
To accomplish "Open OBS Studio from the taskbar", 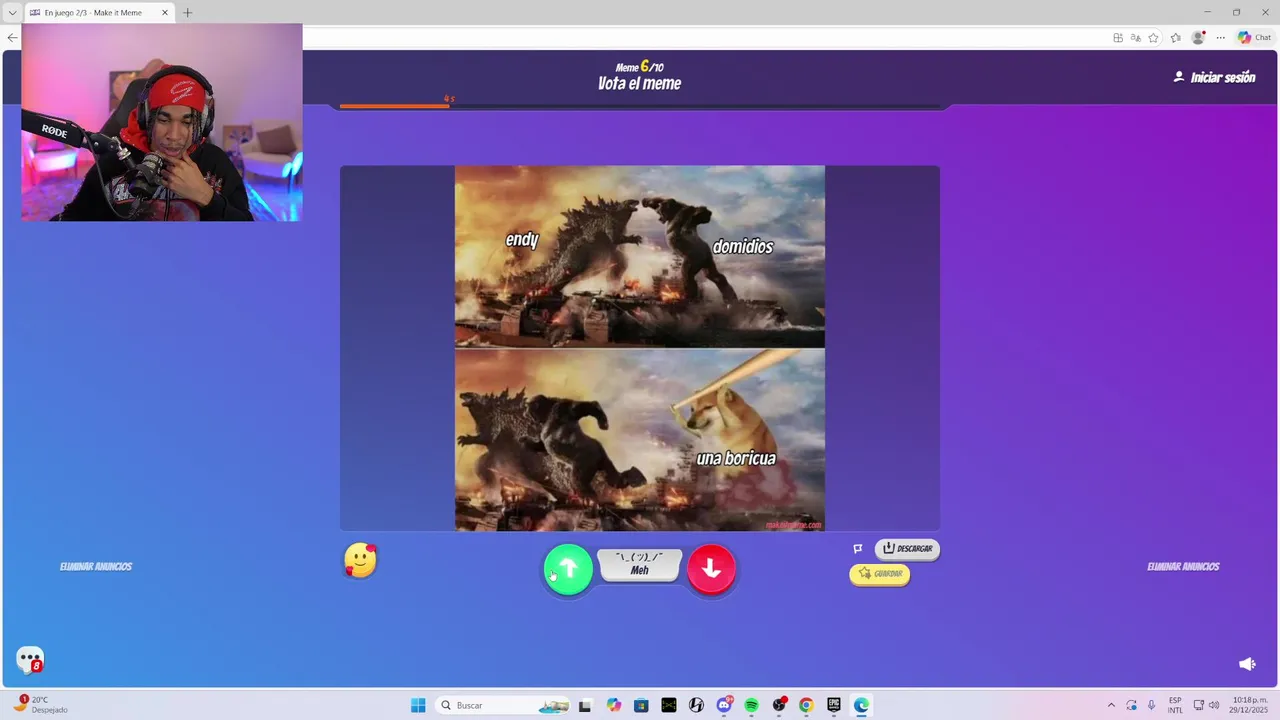I will point(779,705).
